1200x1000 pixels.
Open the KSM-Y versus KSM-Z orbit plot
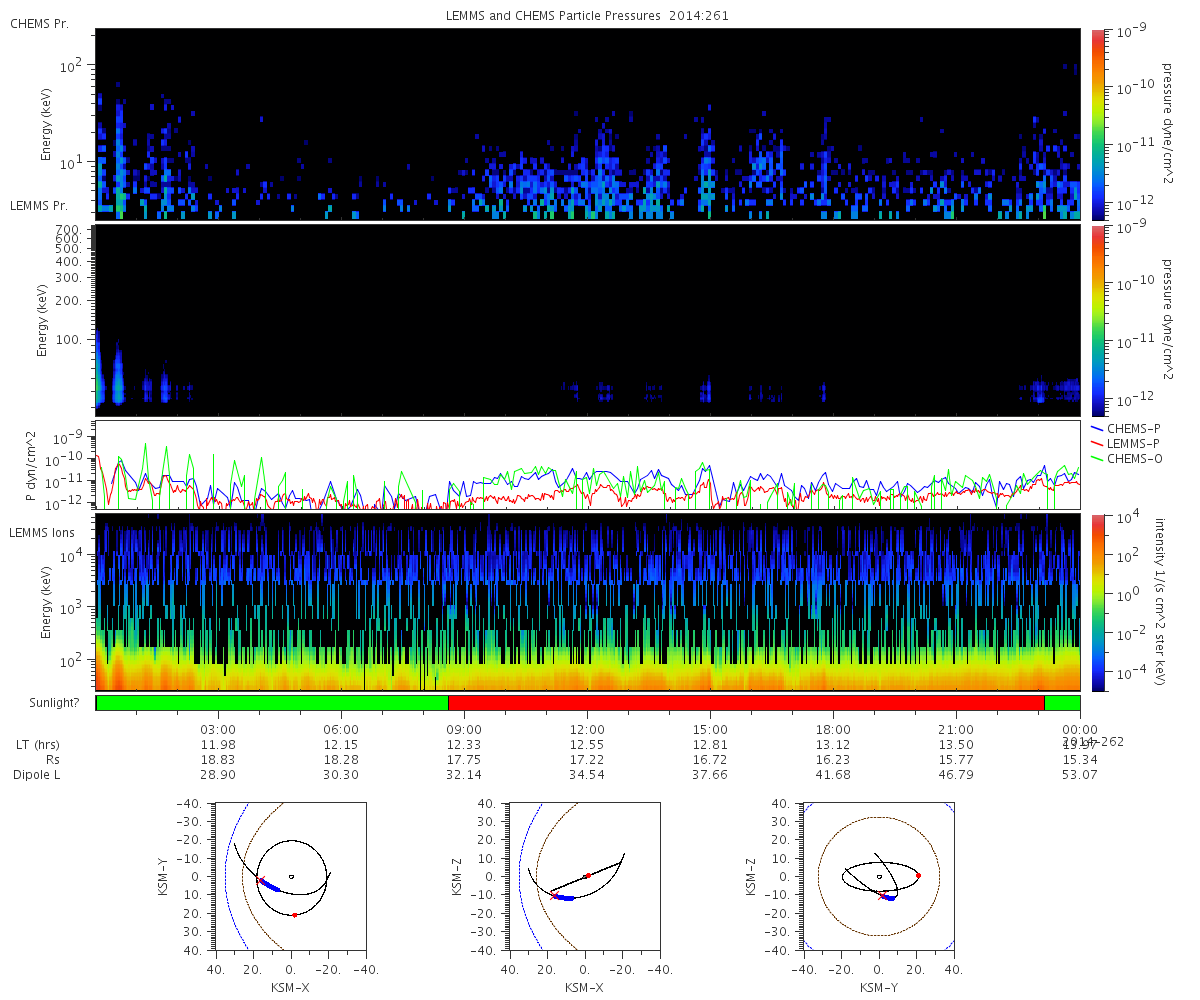coord(878,876)
